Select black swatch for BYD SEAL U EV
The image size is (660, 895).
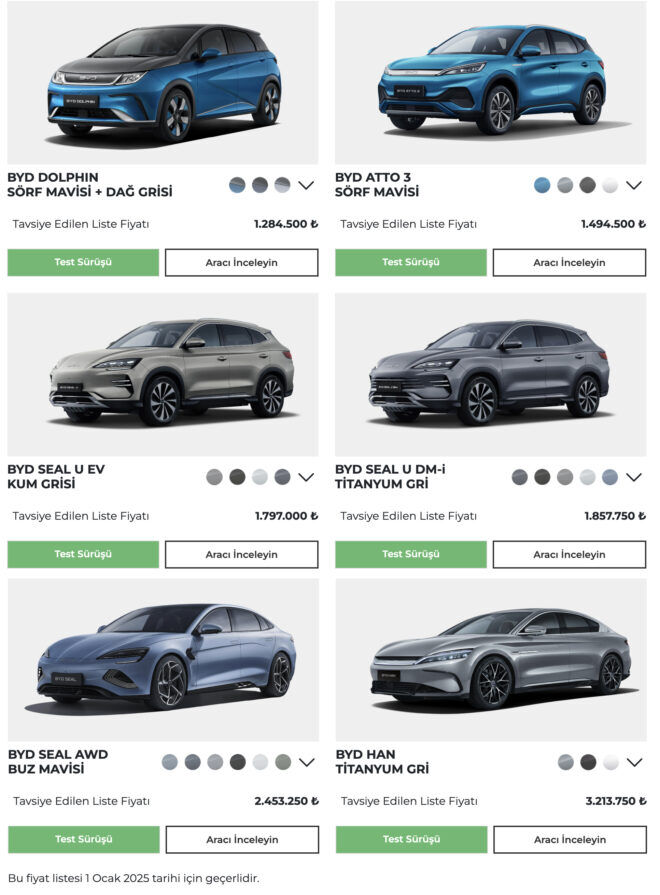[237, 477]
